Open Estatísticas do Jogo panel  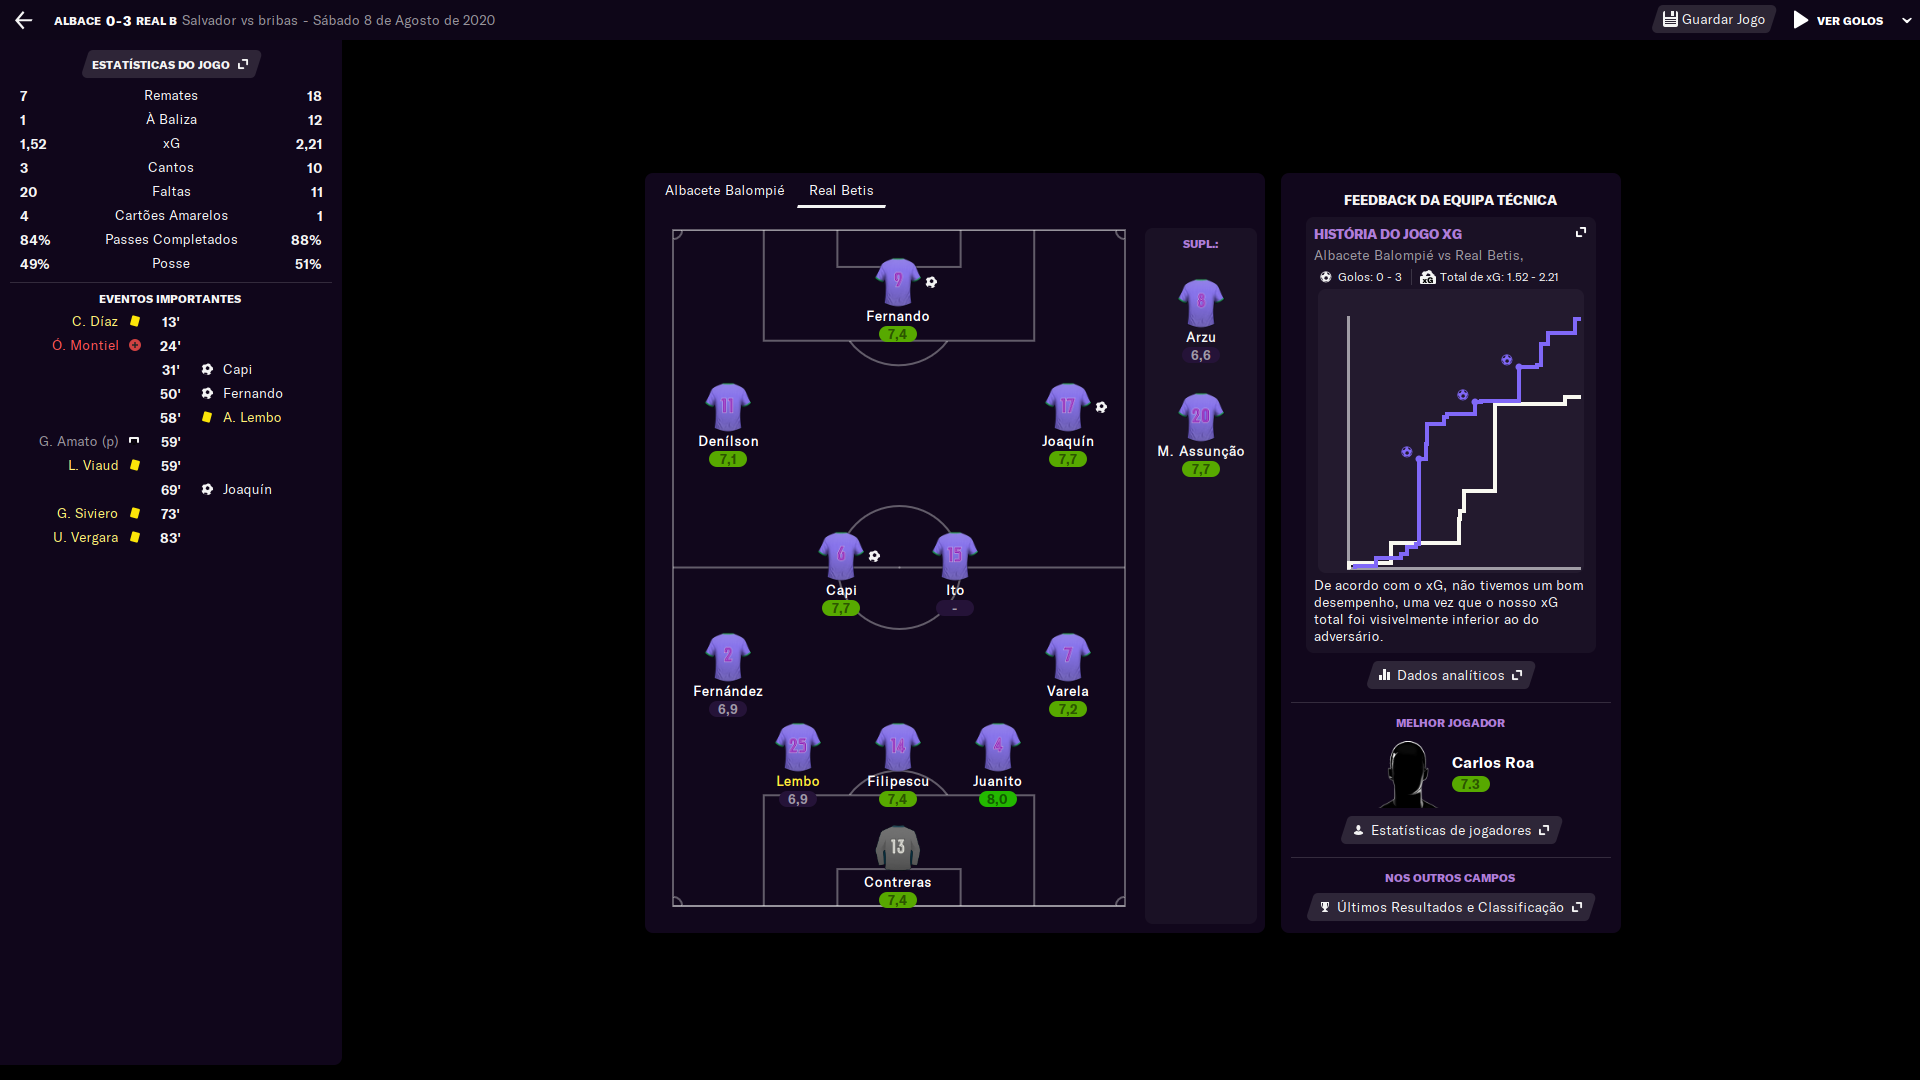coord(170,65)
